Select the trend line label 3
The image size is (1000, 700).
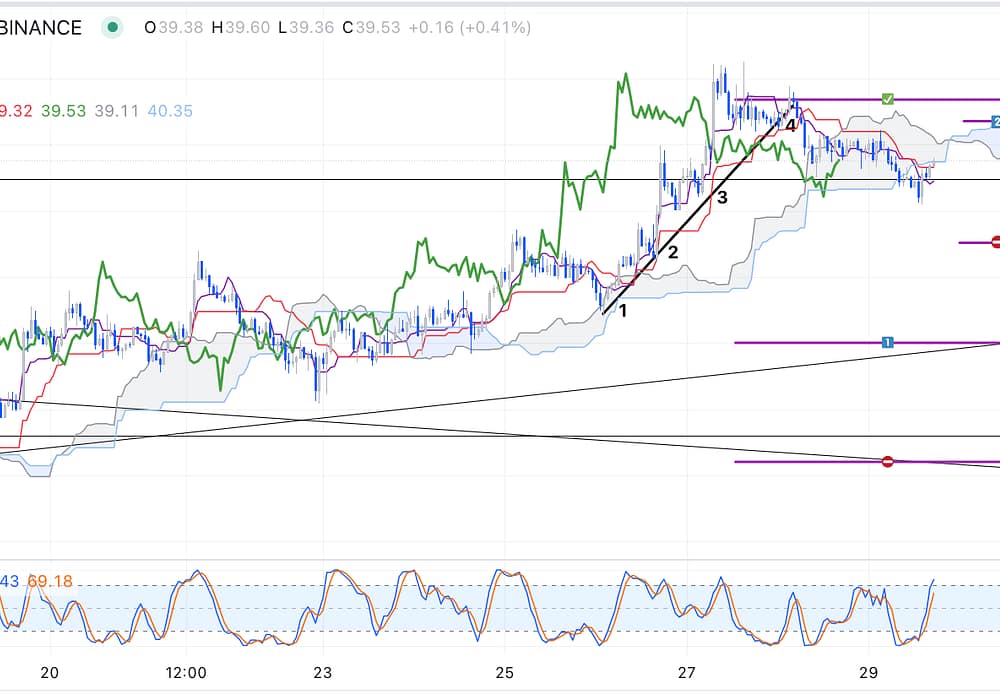coord(722,197)
